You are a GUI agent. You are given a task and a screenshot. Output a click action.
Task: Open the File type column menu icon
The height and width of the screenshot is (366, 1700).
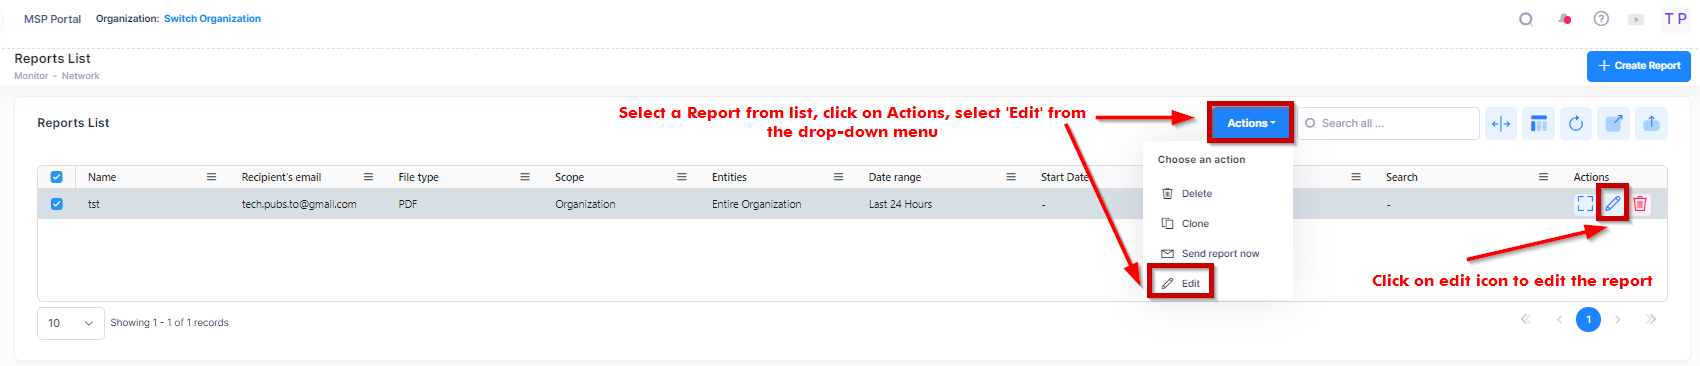tap(525, 177)
